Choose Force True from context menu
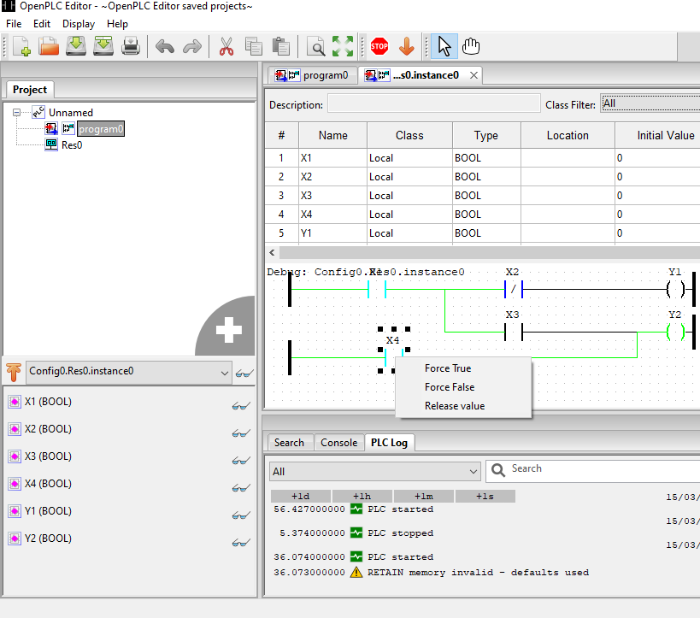Screen dimensions: 700x618 (447, 368)
